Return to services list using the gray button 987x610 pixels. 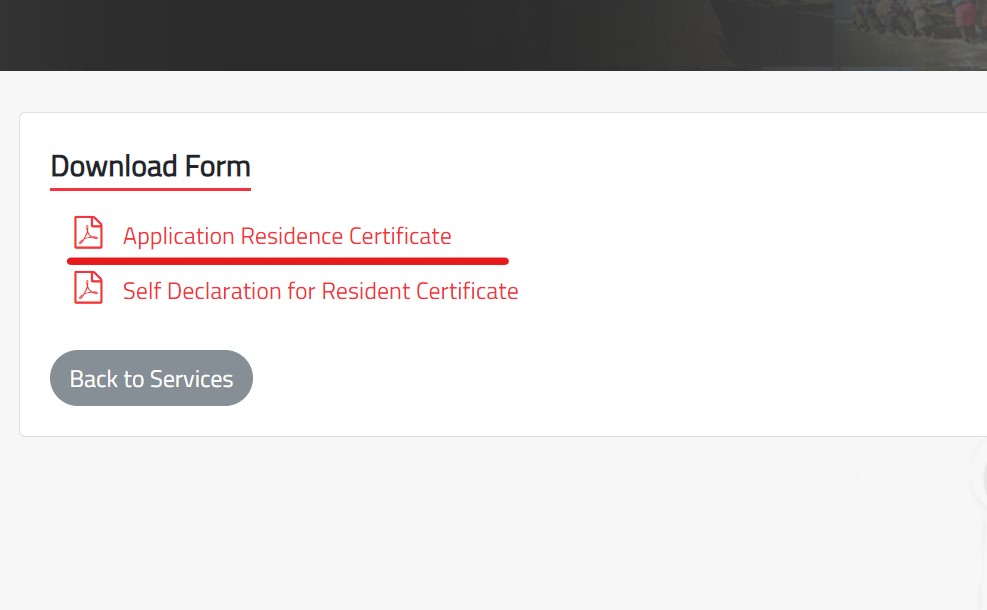(151, 378)
